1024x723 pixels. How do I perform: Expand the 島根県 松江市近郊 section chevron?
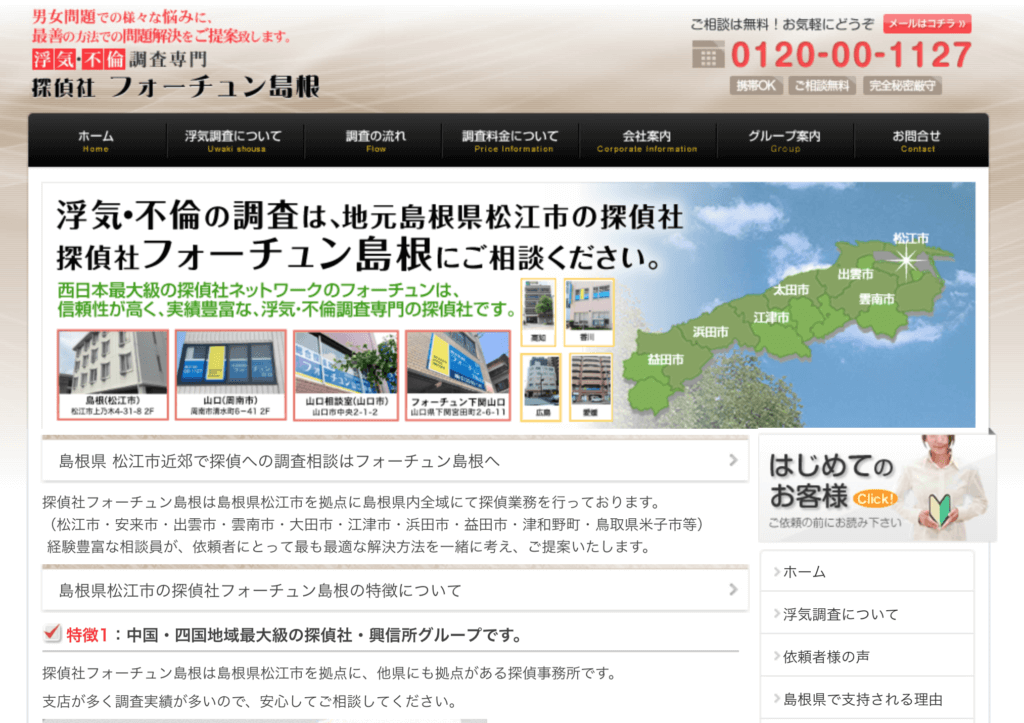pyautogui.click(x=733, y=461)
